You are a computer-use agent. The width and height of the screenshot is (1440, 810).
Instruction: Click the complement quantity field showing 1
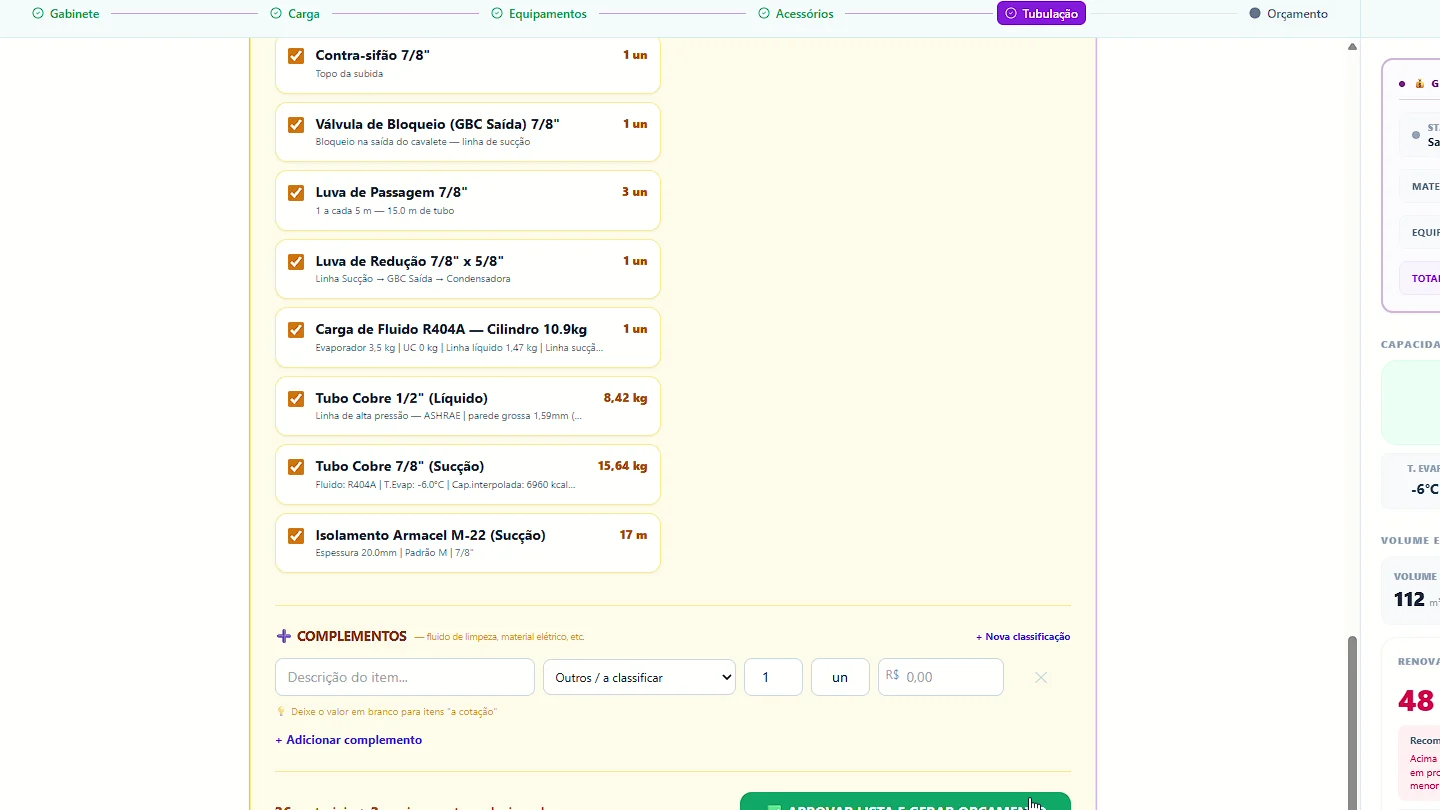click(773, 677)
